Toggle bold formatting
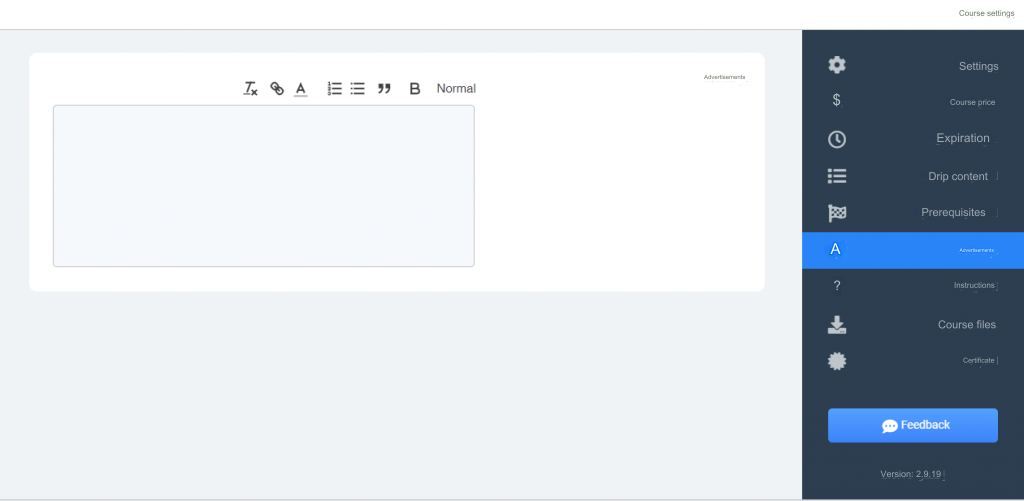The image size is (1024, 501). [415, 89]
